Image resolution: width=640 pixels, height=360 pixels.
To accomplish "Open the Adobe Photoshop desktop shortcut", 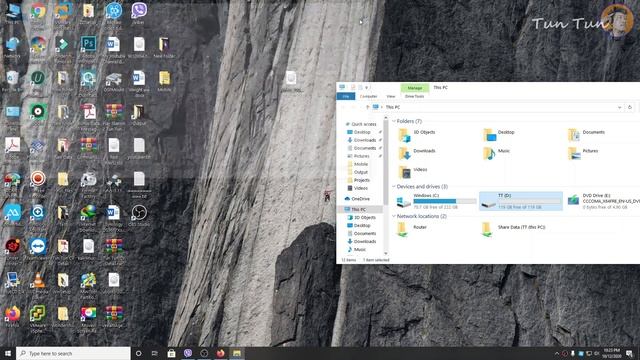I will (x=88, y=44).
